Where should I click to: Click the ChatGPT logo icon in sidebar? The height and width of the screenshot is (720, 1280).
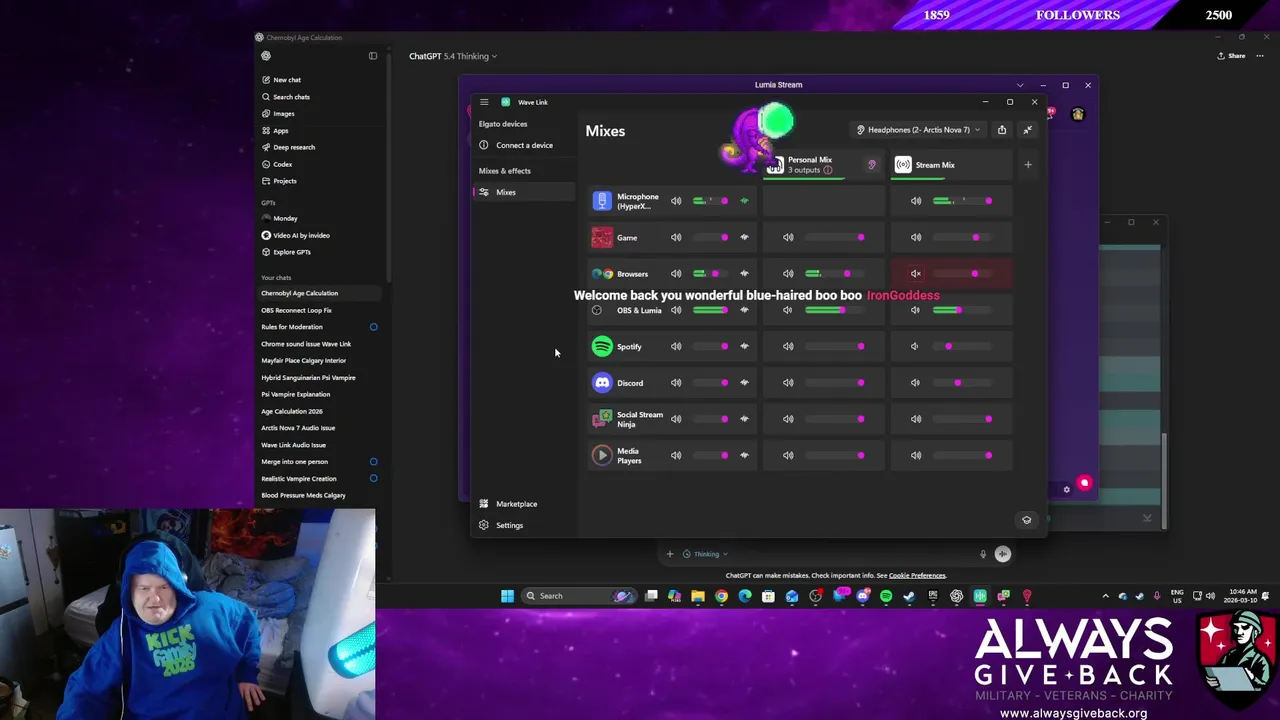click(266, 56)
